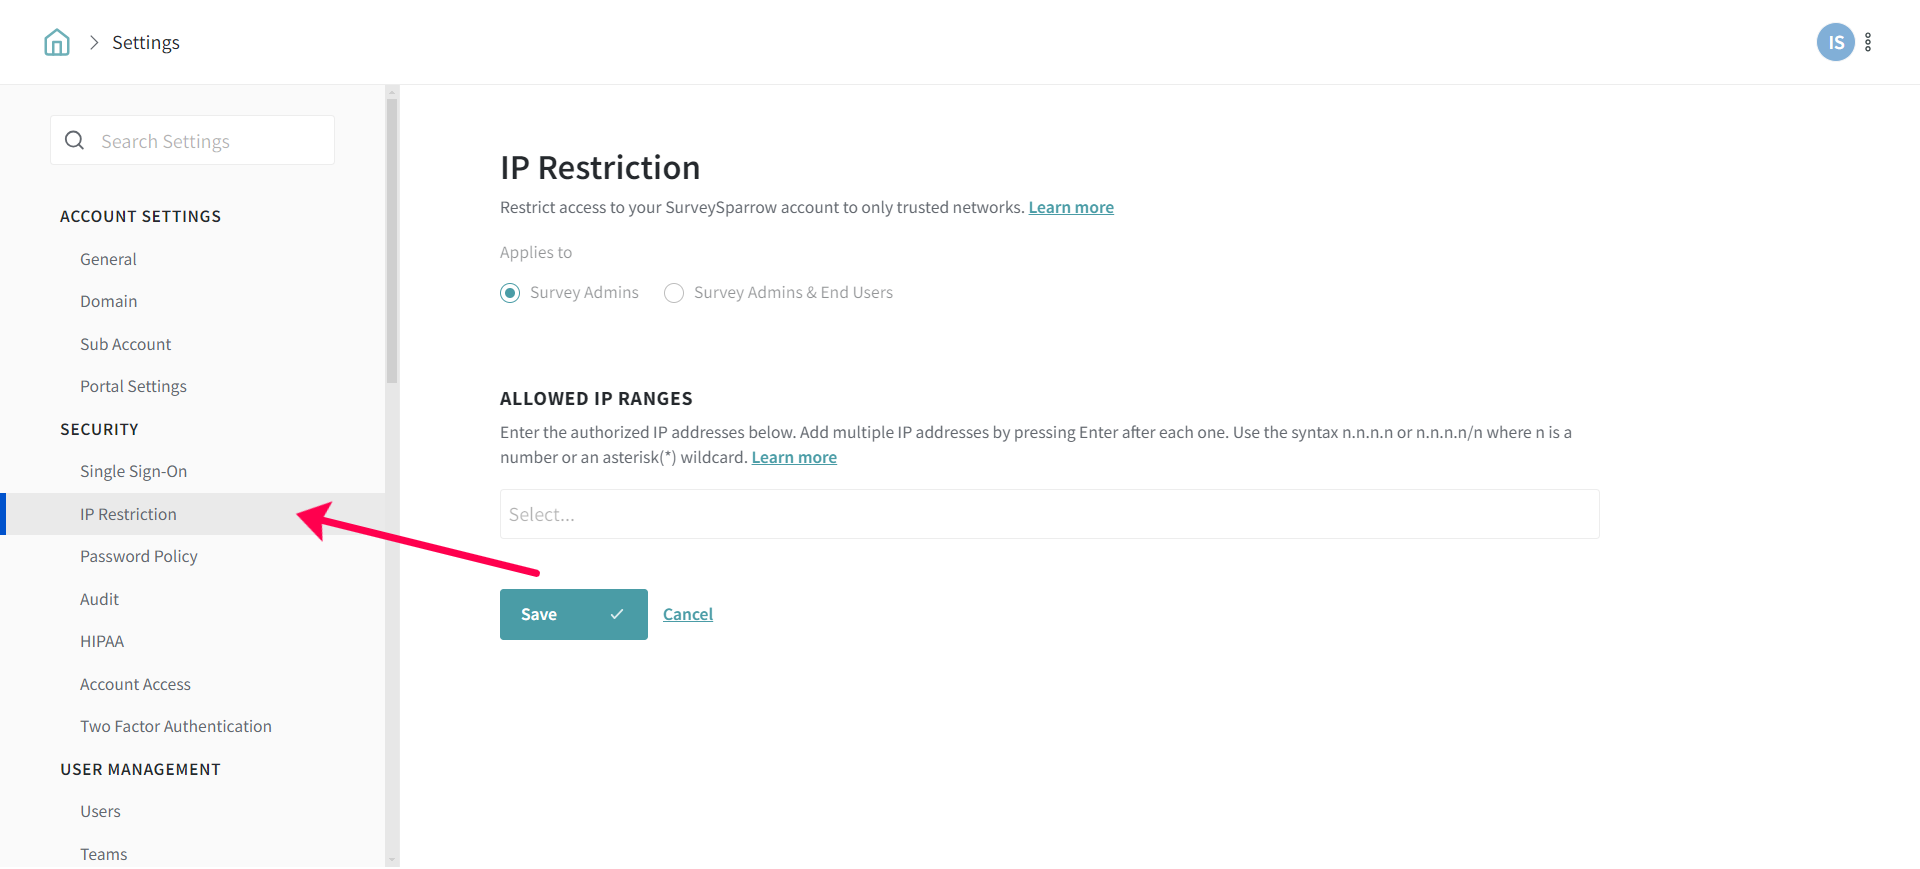Click the search magnifier icon
Viewport: 1920px width, 869px height.
pyautogui.click(x=75, y=141)
